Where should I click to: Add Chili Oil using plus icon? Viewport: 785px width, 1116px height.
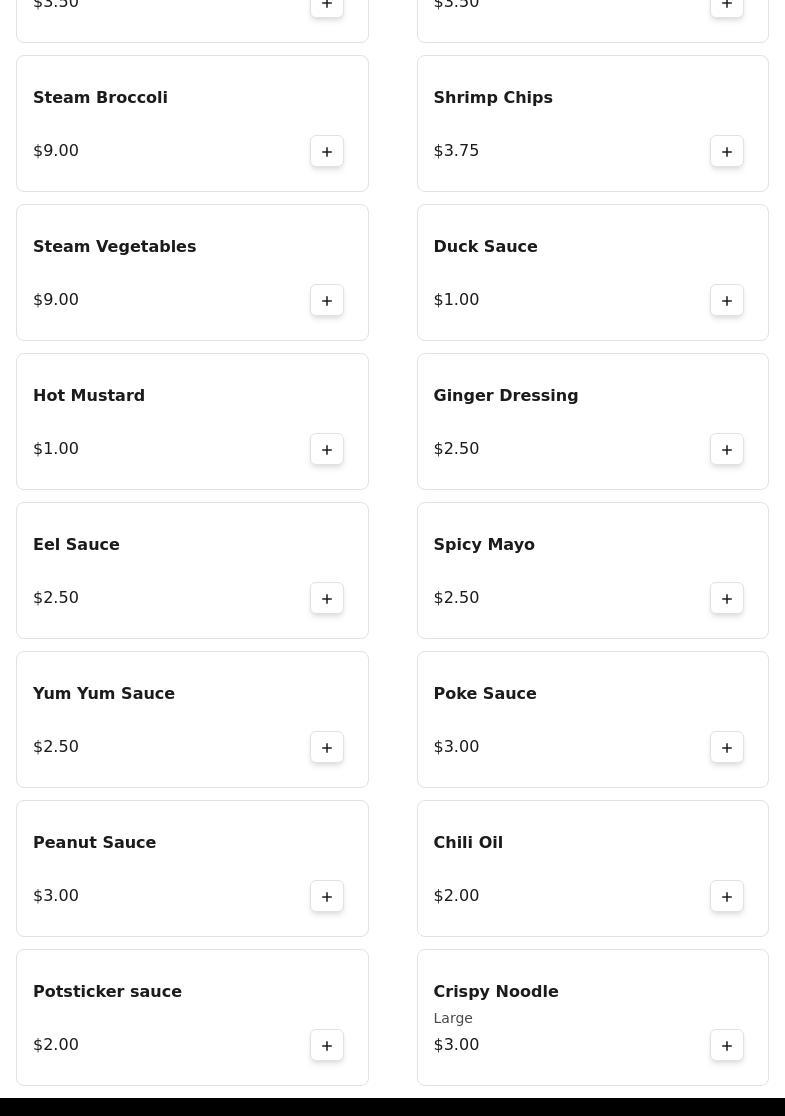[x=727, y=896]
